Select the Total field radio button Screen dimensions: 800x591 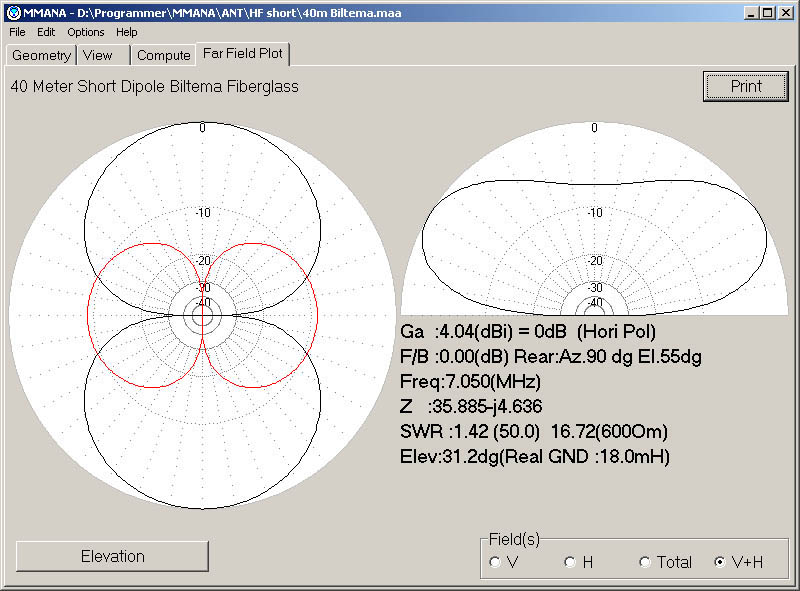665,562
